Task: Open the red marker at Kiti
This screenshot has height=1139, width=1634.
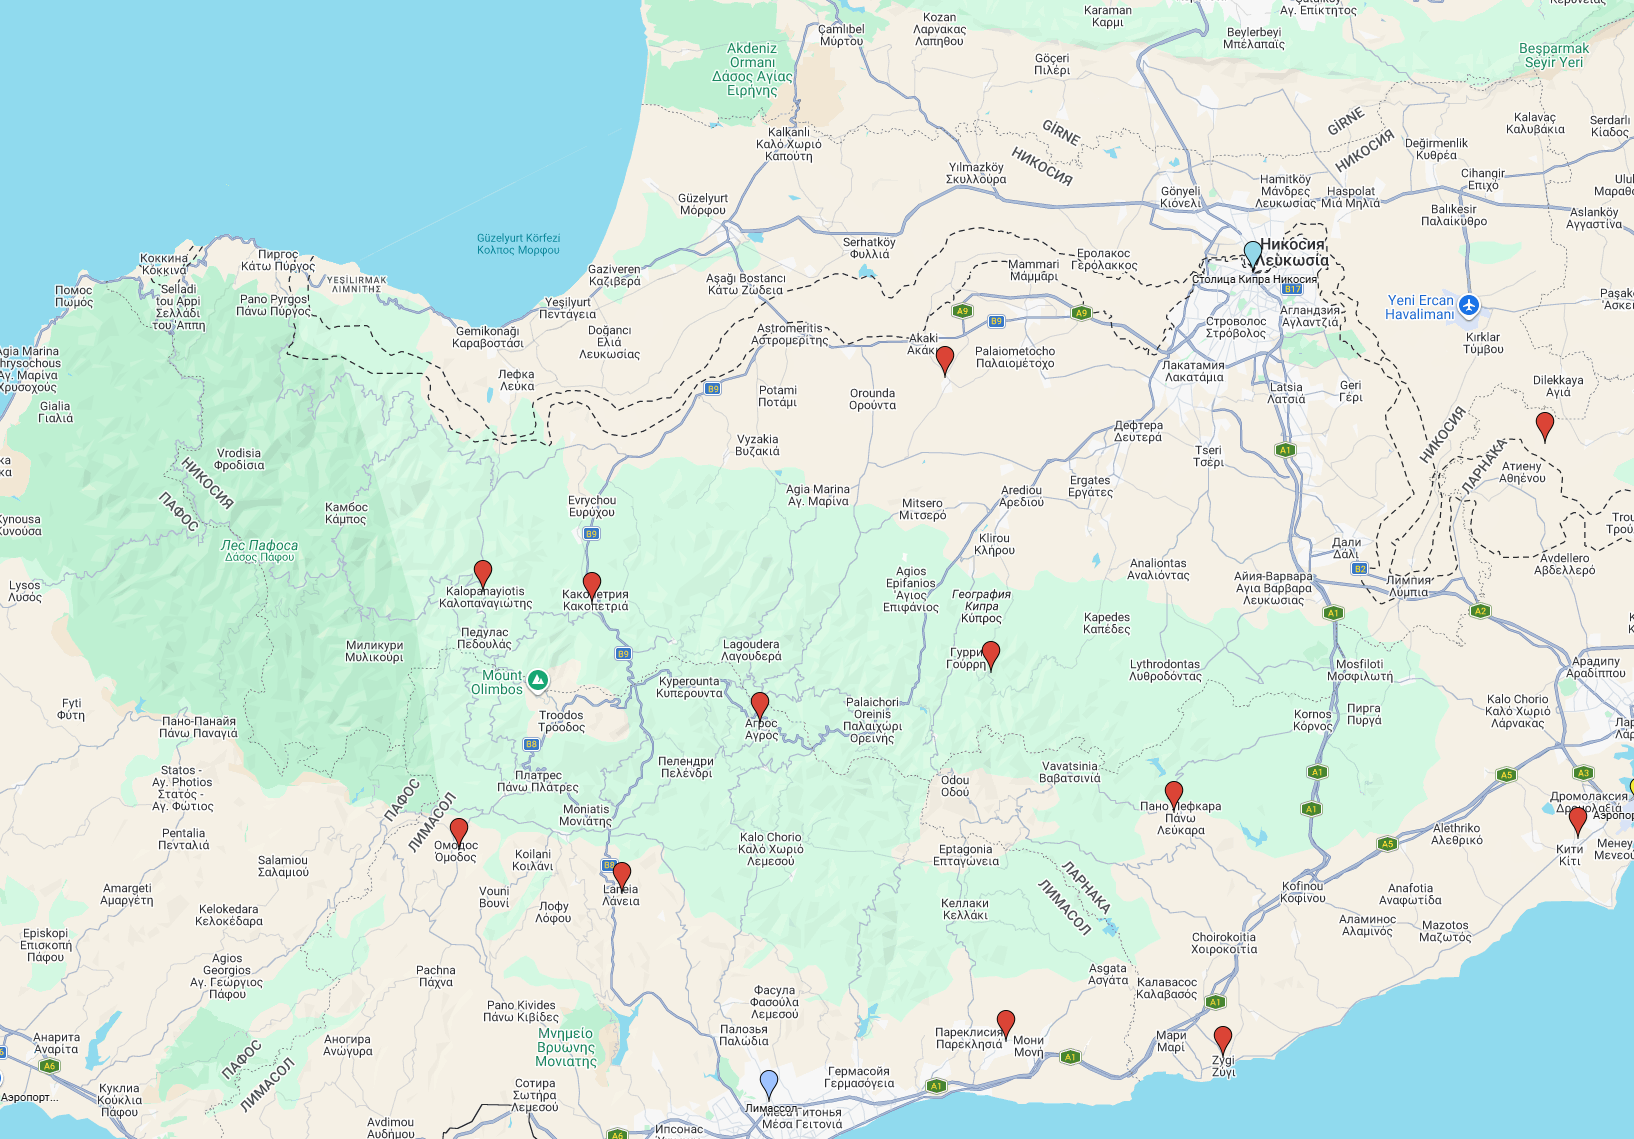Action: (x=1578, y=822)
